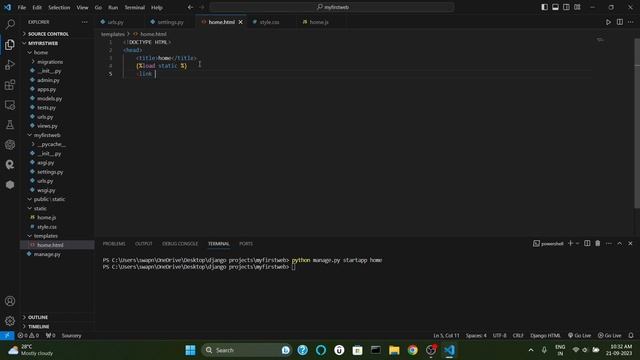This screenshot has height=360, width=640.
Task: Maximize the panel size with the up chevron
Action: coord(620,243)
